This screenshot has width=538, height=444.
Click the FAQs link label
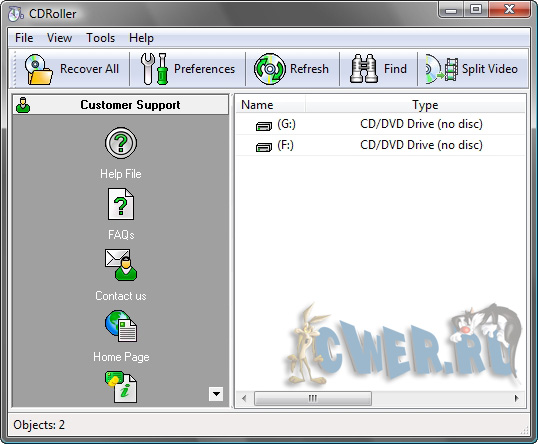tap(121, 235)
